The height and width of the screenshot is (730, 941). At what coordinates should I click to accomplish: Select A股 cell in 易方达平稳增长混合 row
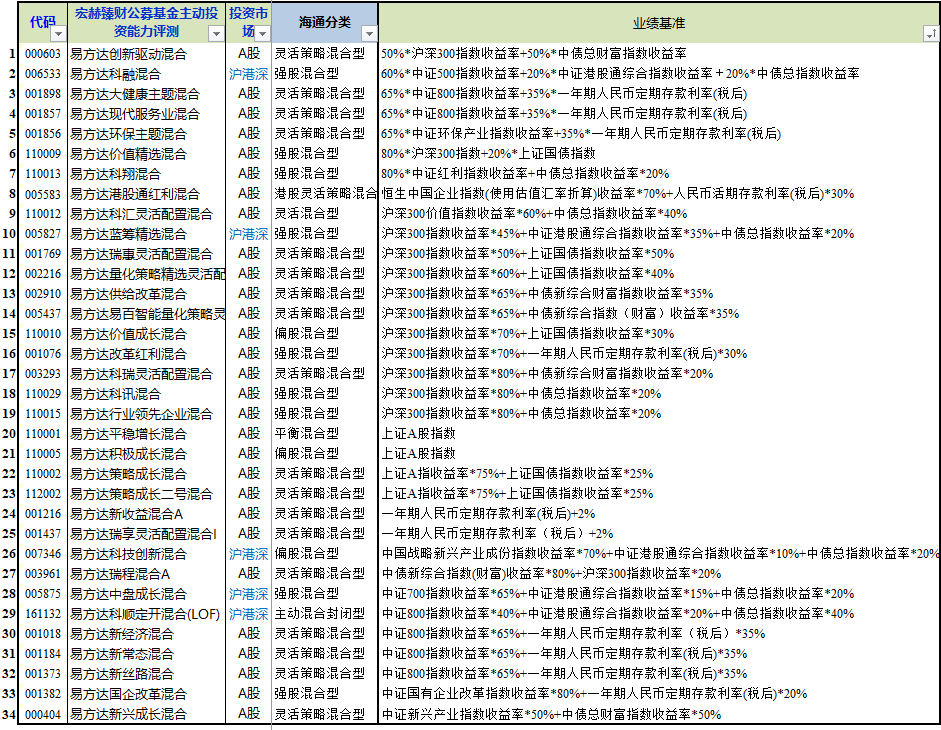[x=248, y=433]
